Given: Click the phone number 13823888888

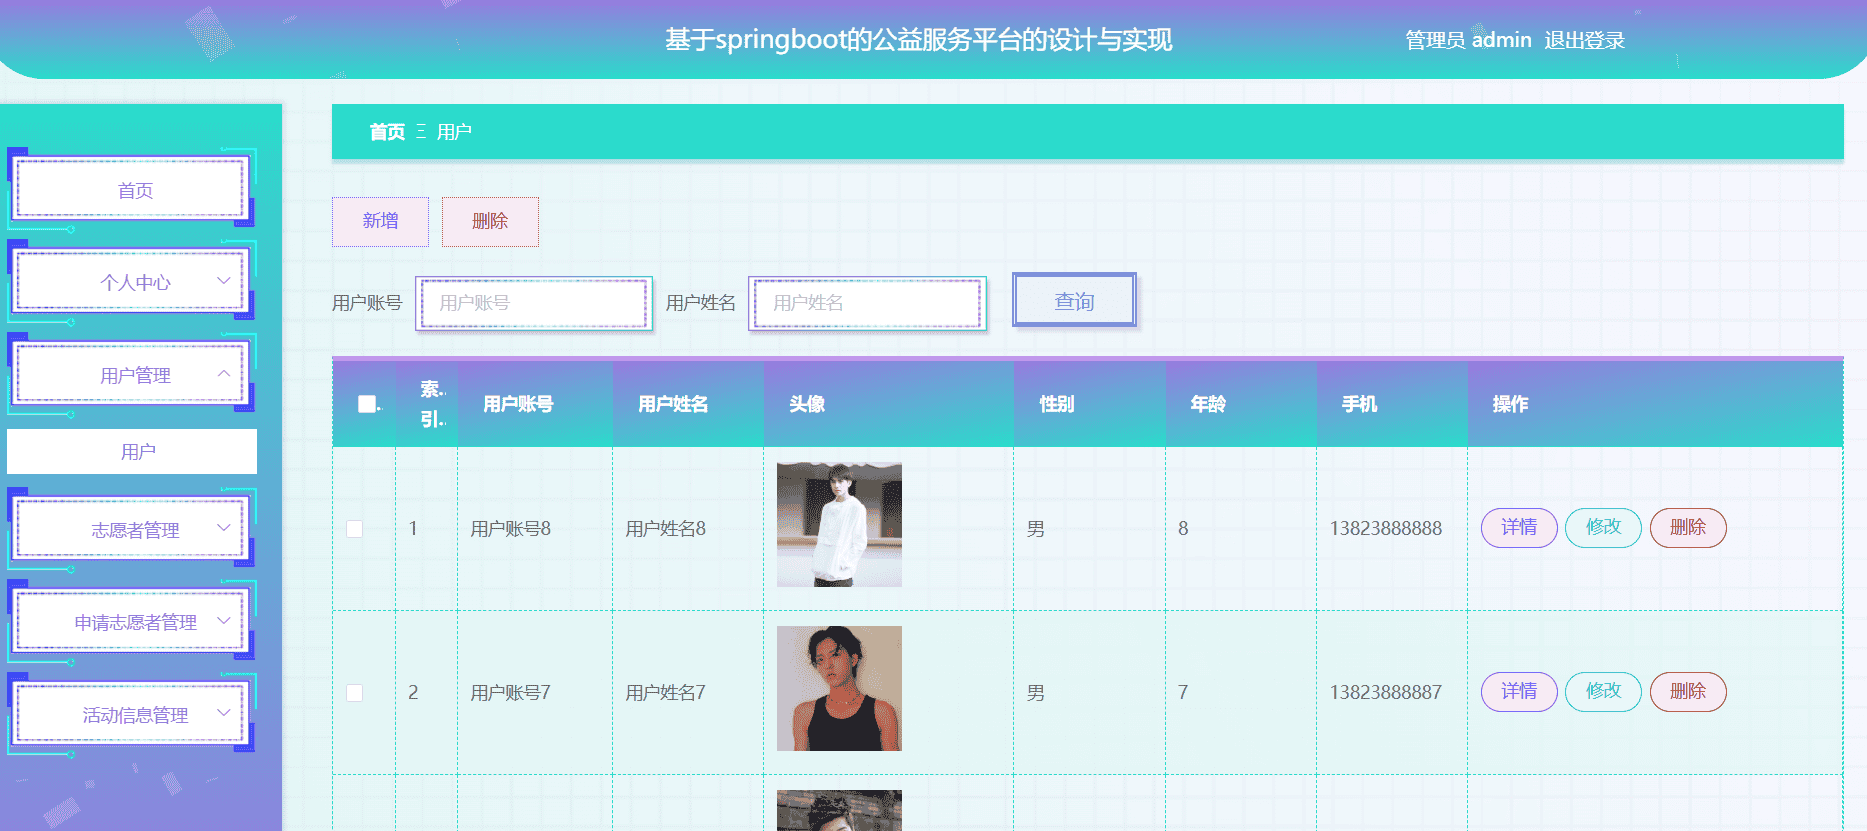Looking at the screenshot, I should click(1386, 529).
